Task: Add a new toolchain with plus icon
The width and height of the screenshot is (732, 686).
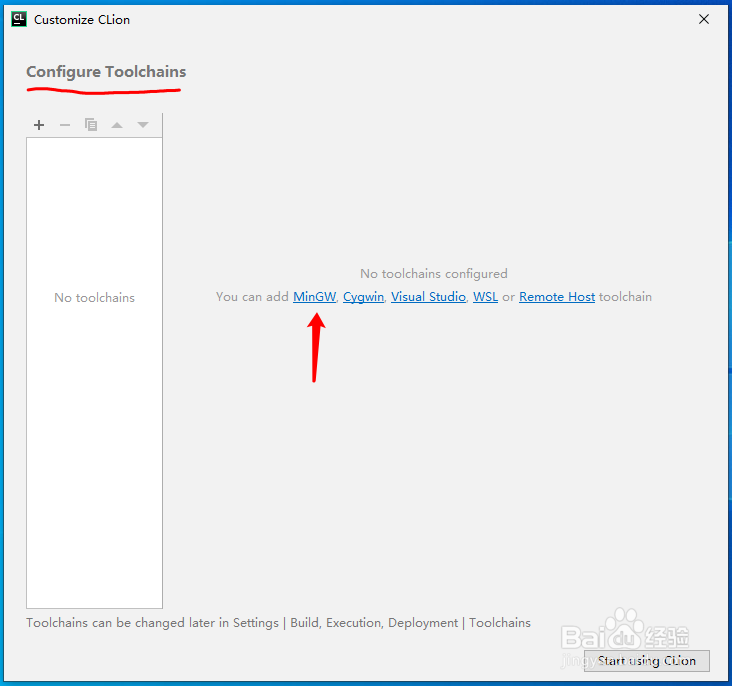Action: pyautogui.click(x=39, y=125)
